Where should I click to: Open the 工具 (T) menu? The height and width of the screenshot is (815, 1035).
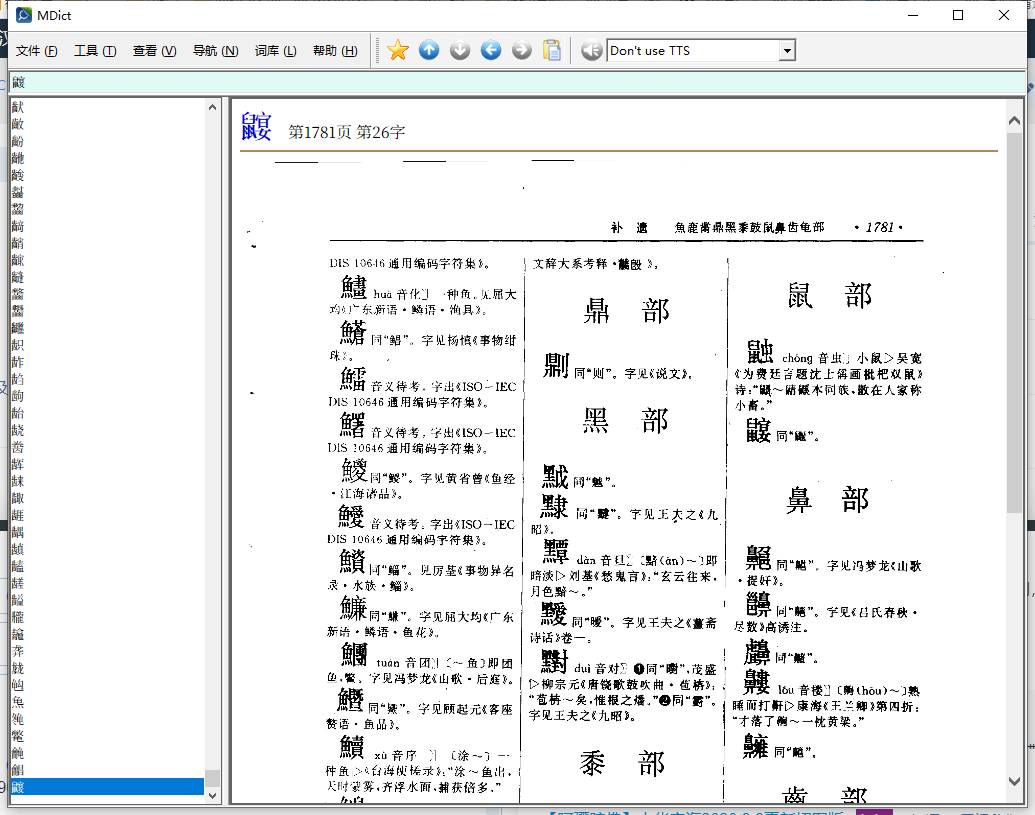click(95, 51)
